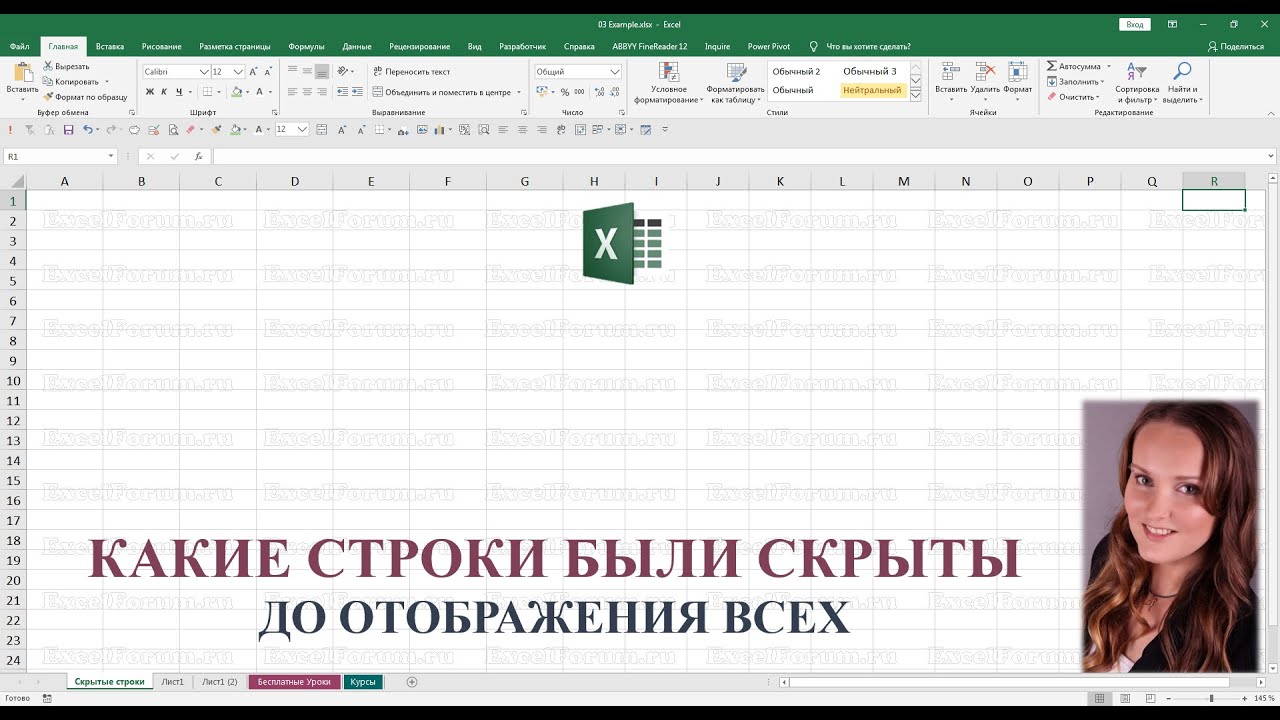1280x720 pixels.
Task: Click print preview icon in quick toolbar
Action: (173, 130)
